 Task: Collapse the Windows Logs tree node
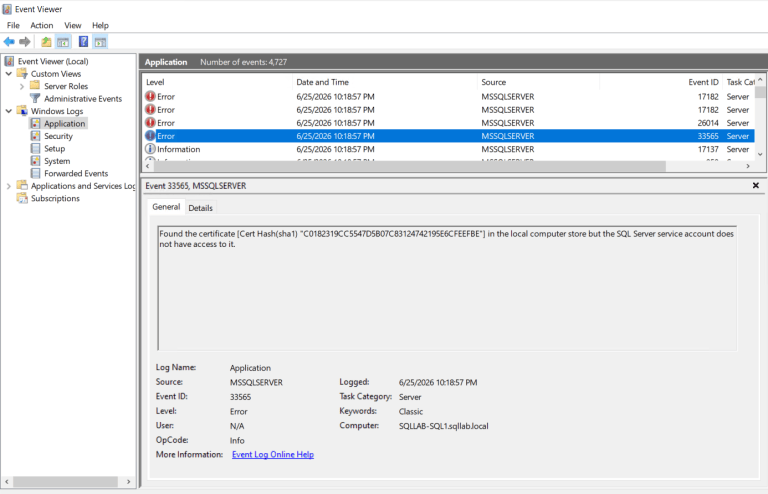point(9,111)
